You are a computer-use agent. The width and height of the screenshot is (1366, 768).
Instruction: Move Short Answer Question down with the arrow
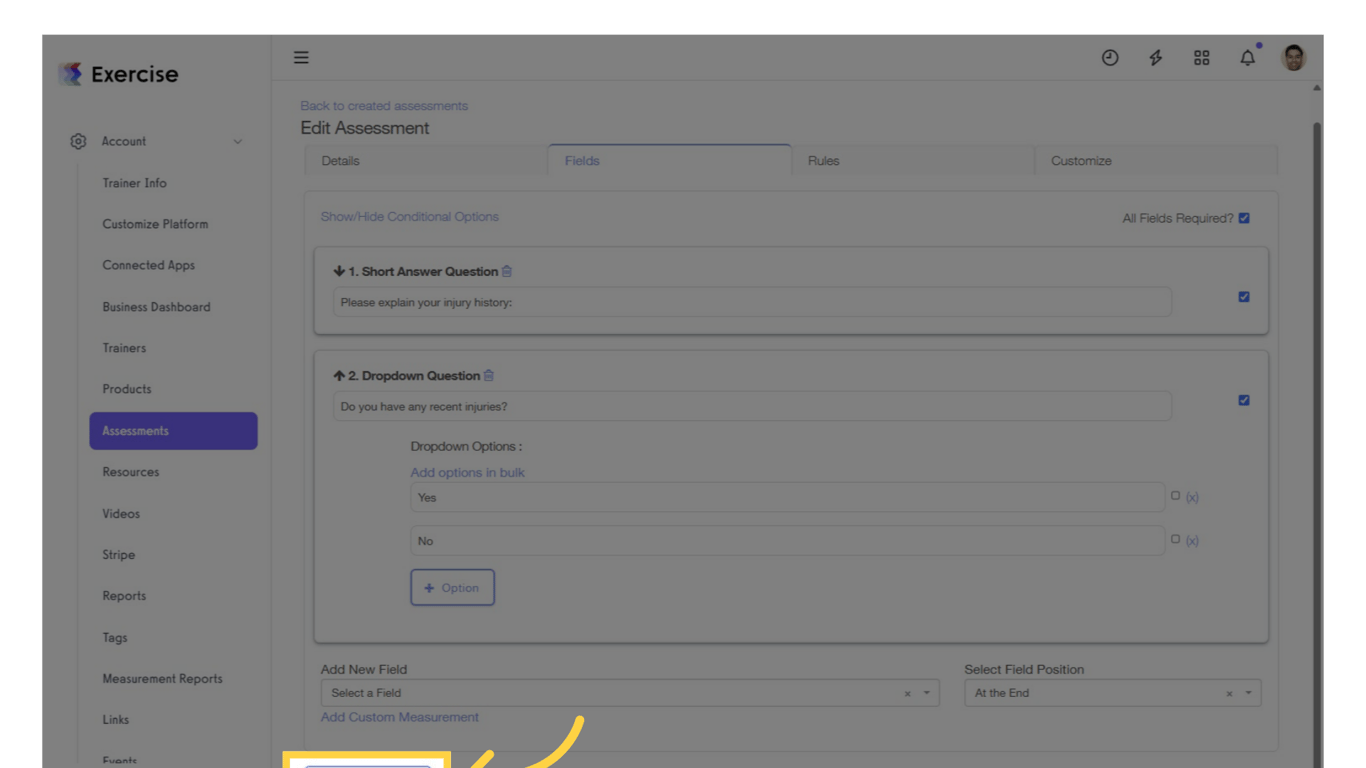pyautogui.click(x=338, y=270)
